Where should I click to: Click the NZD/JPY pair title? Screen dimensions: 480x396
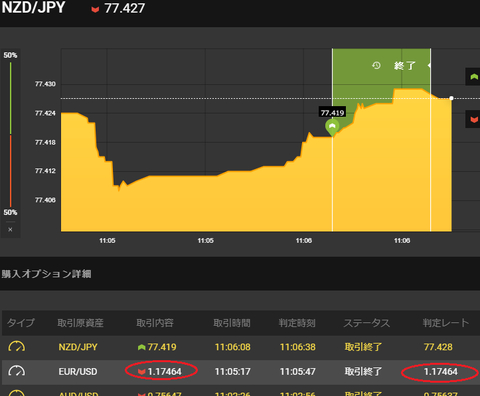(33, 8)
